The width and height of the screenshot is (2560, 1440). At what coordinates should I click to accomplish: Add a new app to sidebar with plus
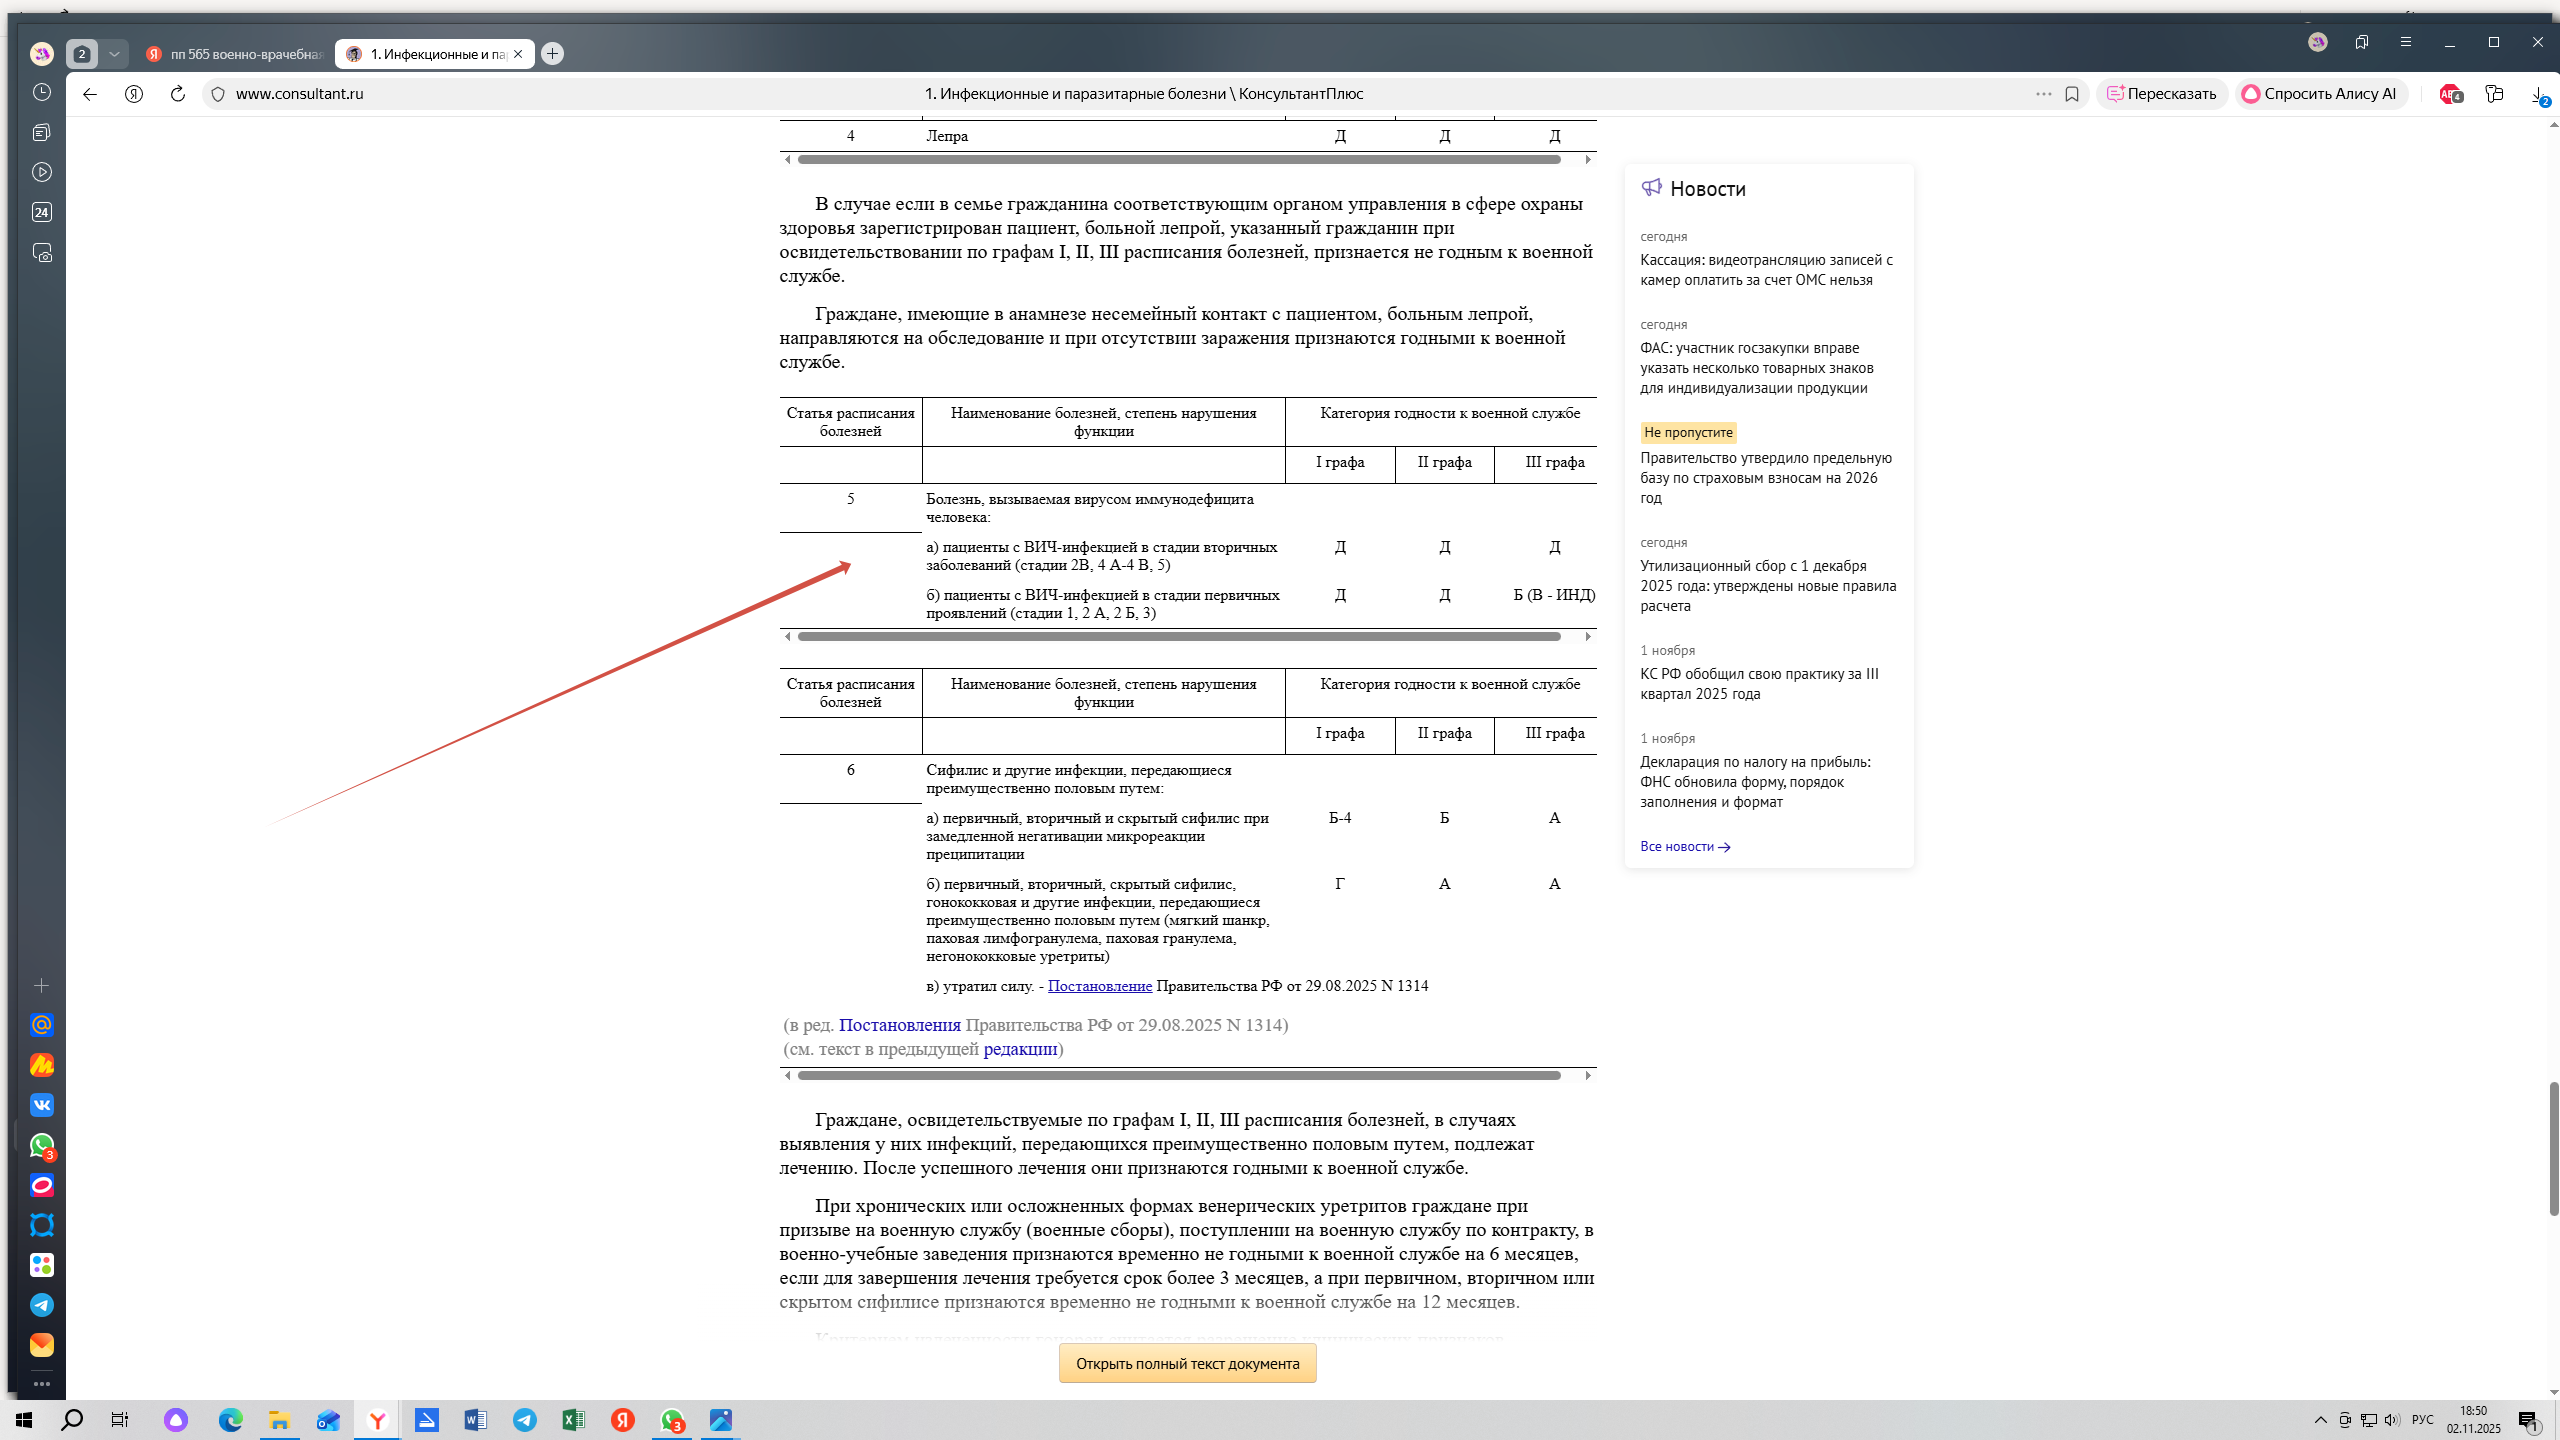[42, 986]
